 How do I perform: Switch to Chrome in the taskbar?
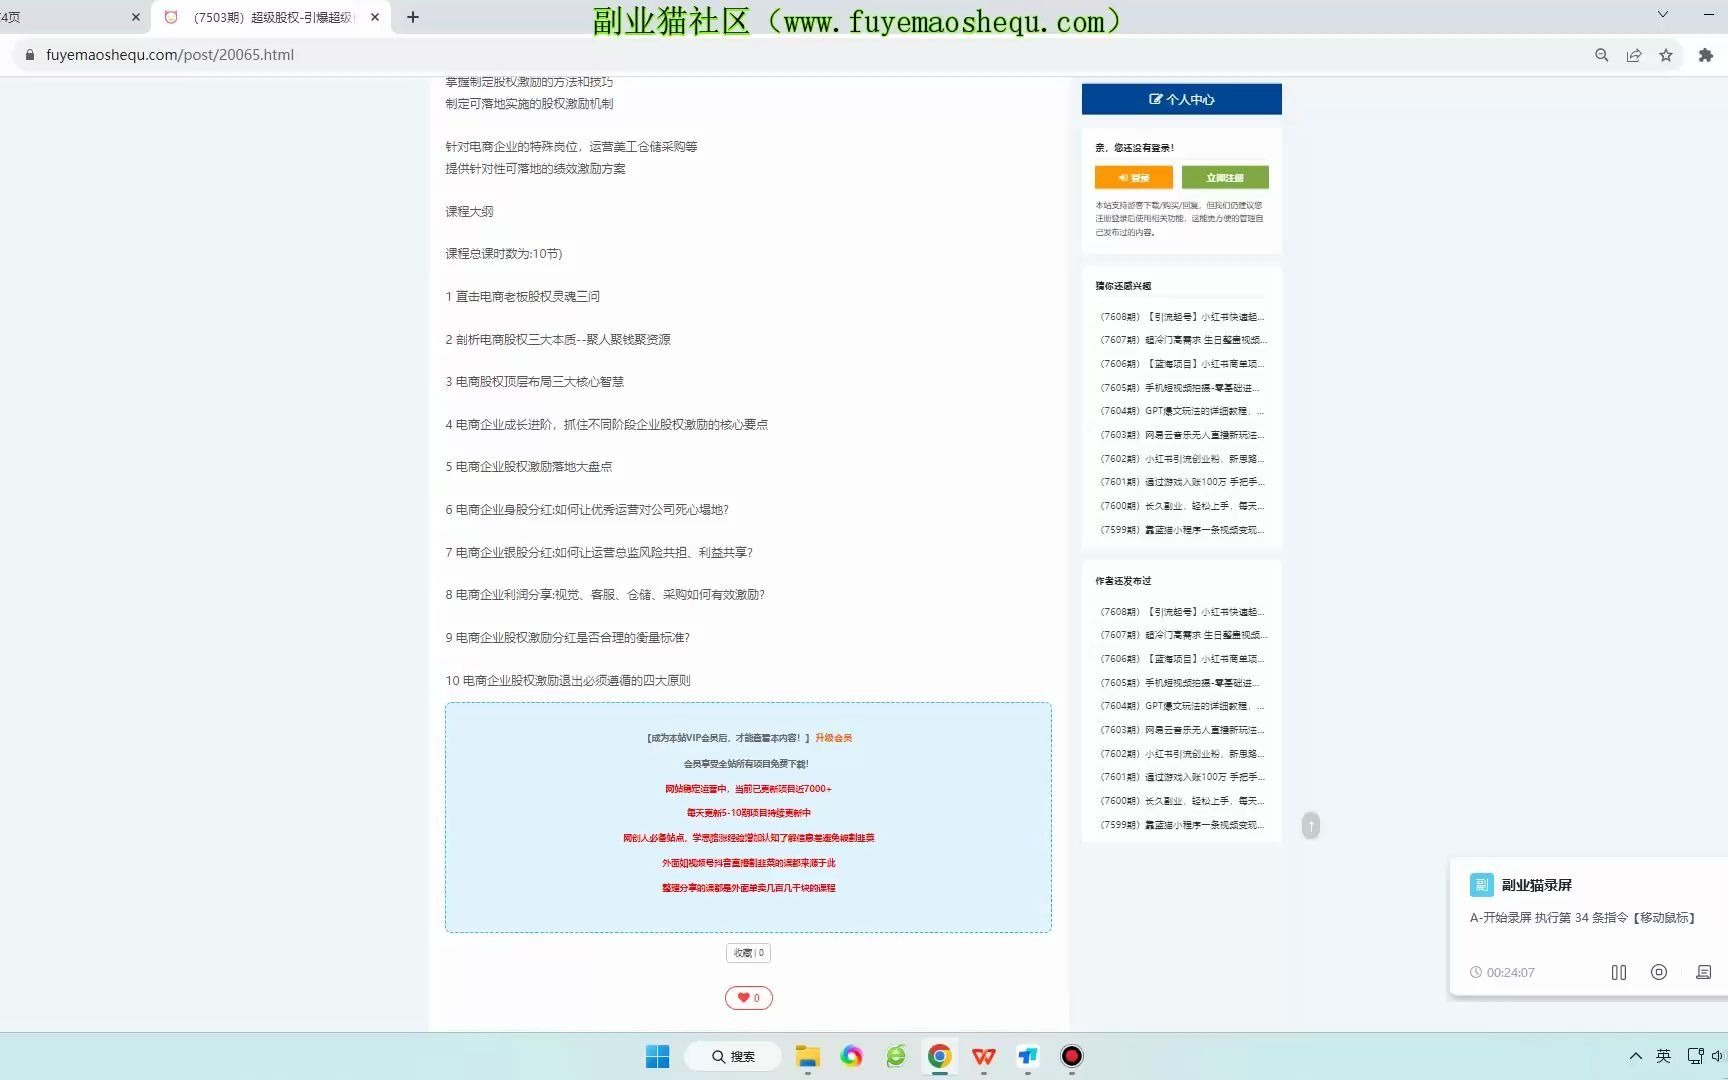[x=939, y=1056]
